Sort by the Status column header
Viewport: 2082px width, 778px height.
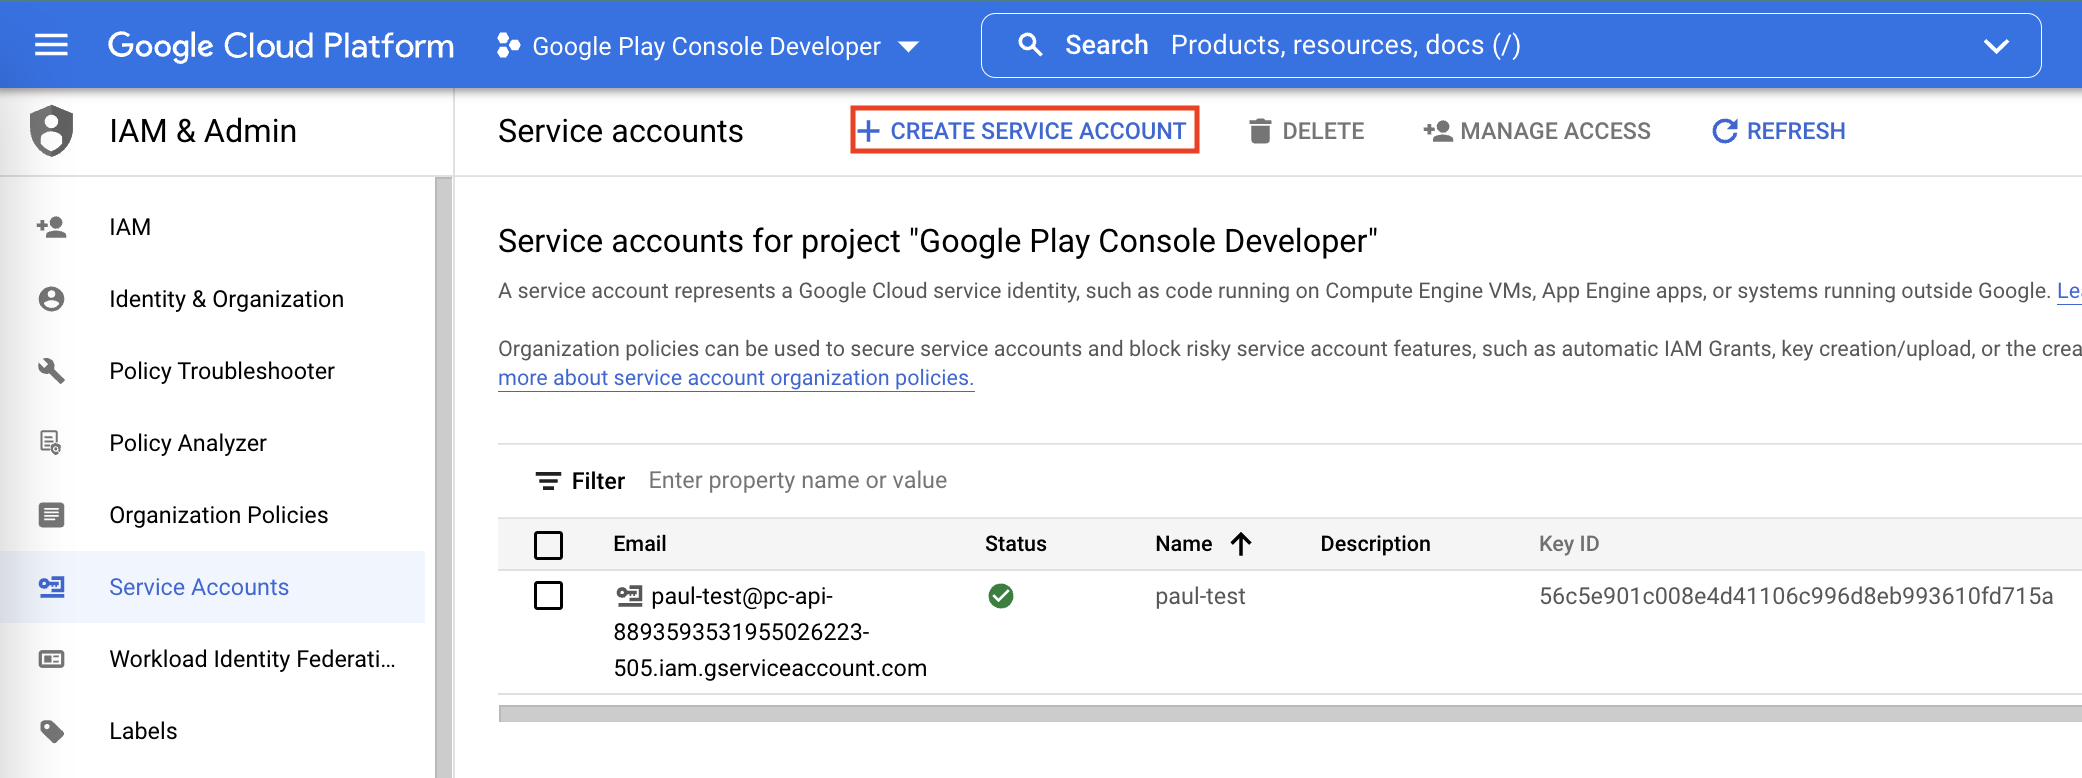[1016, 544]
